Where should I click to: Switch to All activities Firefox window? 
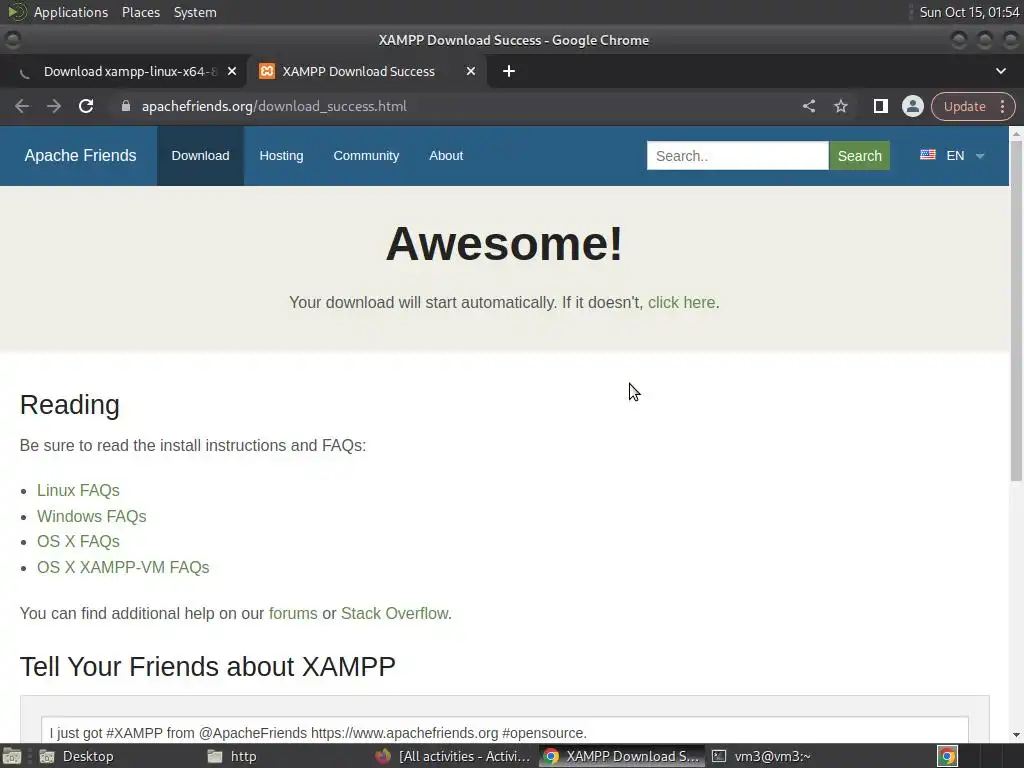tap(453, 756)
